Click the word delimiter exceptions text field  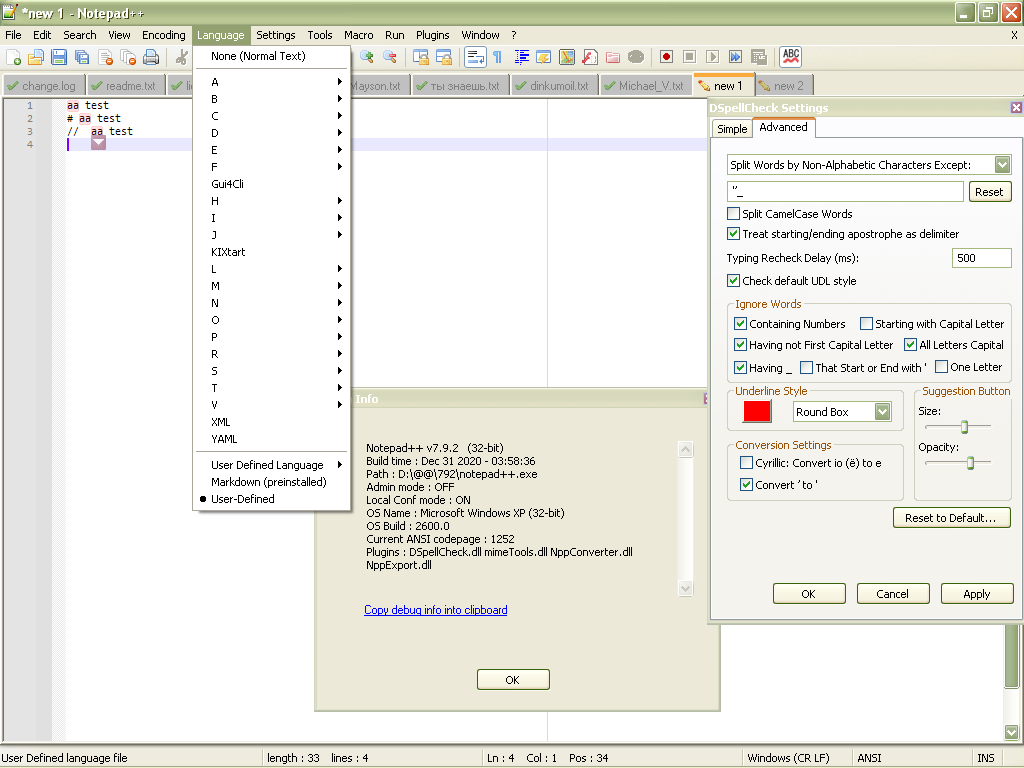coord(845,191)
